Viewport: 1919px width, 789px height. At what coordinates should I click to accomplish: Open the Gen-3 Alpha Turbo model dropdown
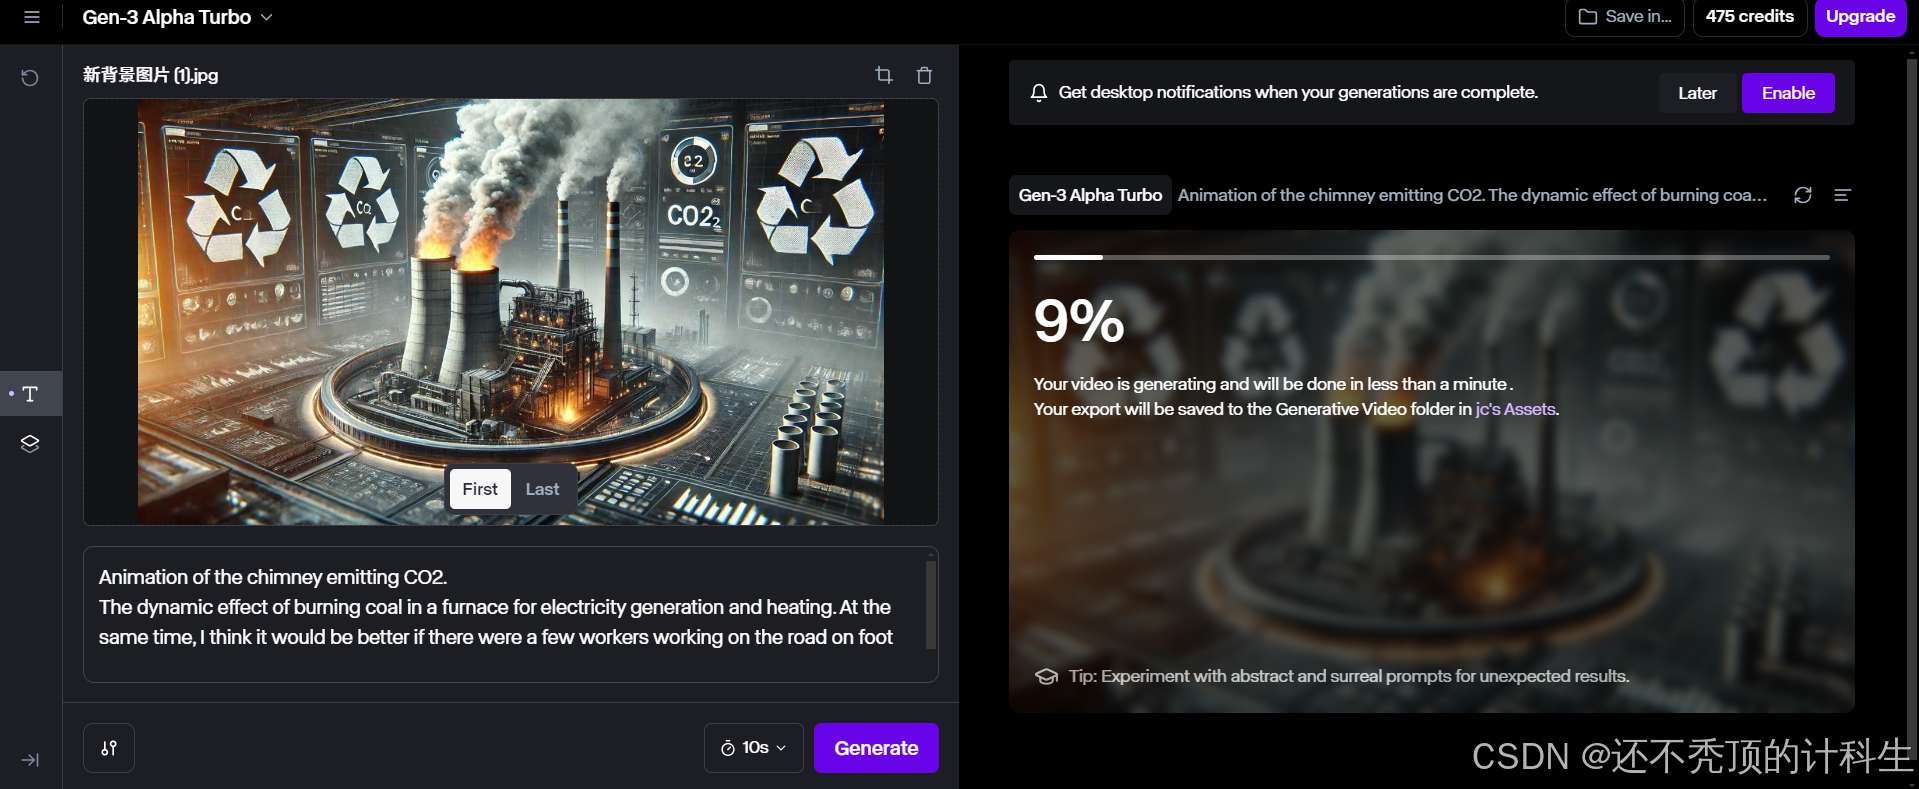point(177,17)
